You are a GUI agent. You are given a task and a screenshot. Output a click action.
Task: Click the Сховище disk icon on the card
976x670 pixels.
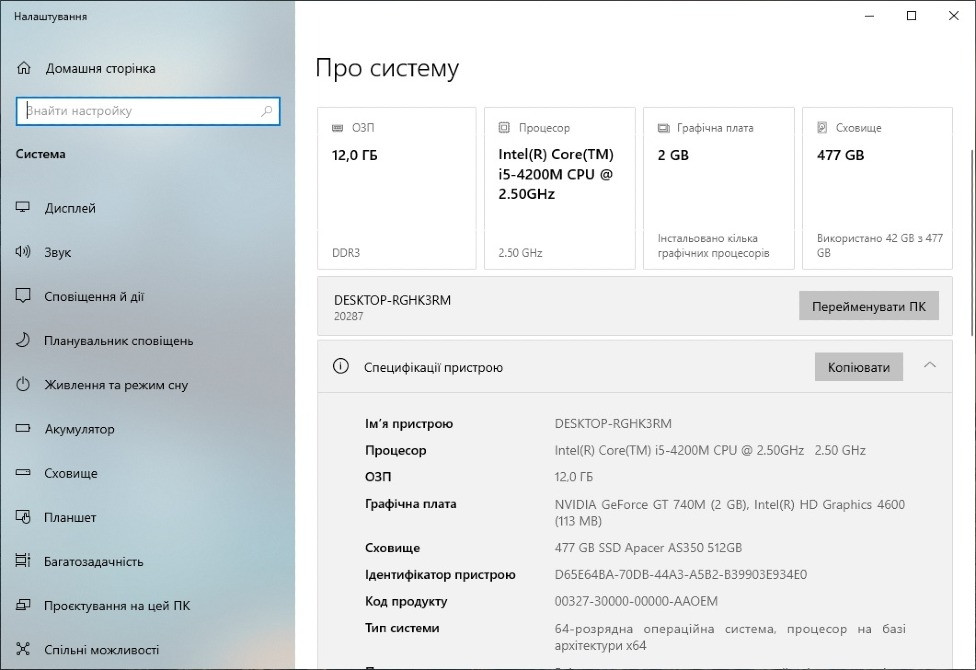coord(822,128)
